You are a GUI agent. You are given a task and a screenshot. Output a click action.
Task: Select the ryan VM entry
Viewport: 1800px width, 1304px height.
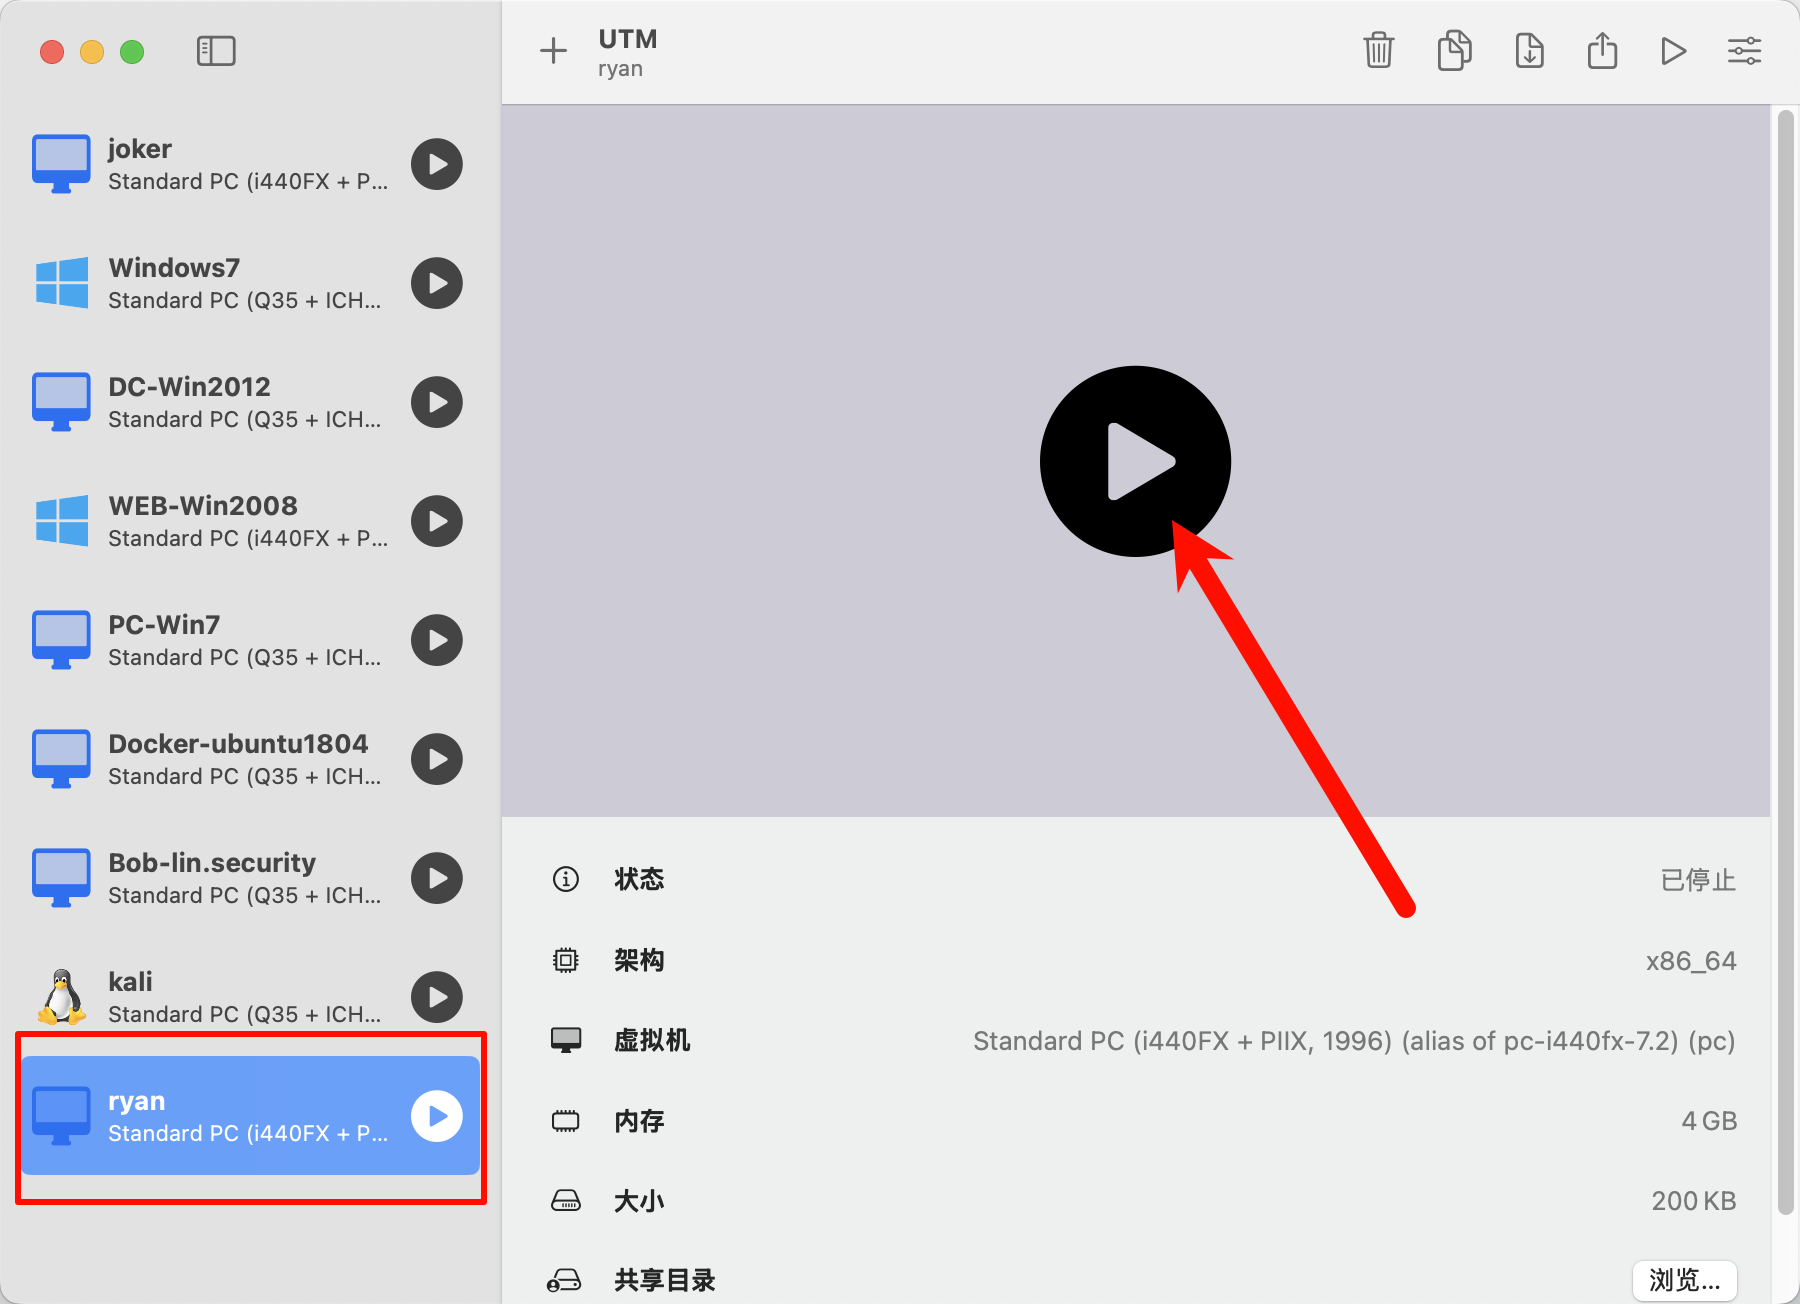point(250,1116)
